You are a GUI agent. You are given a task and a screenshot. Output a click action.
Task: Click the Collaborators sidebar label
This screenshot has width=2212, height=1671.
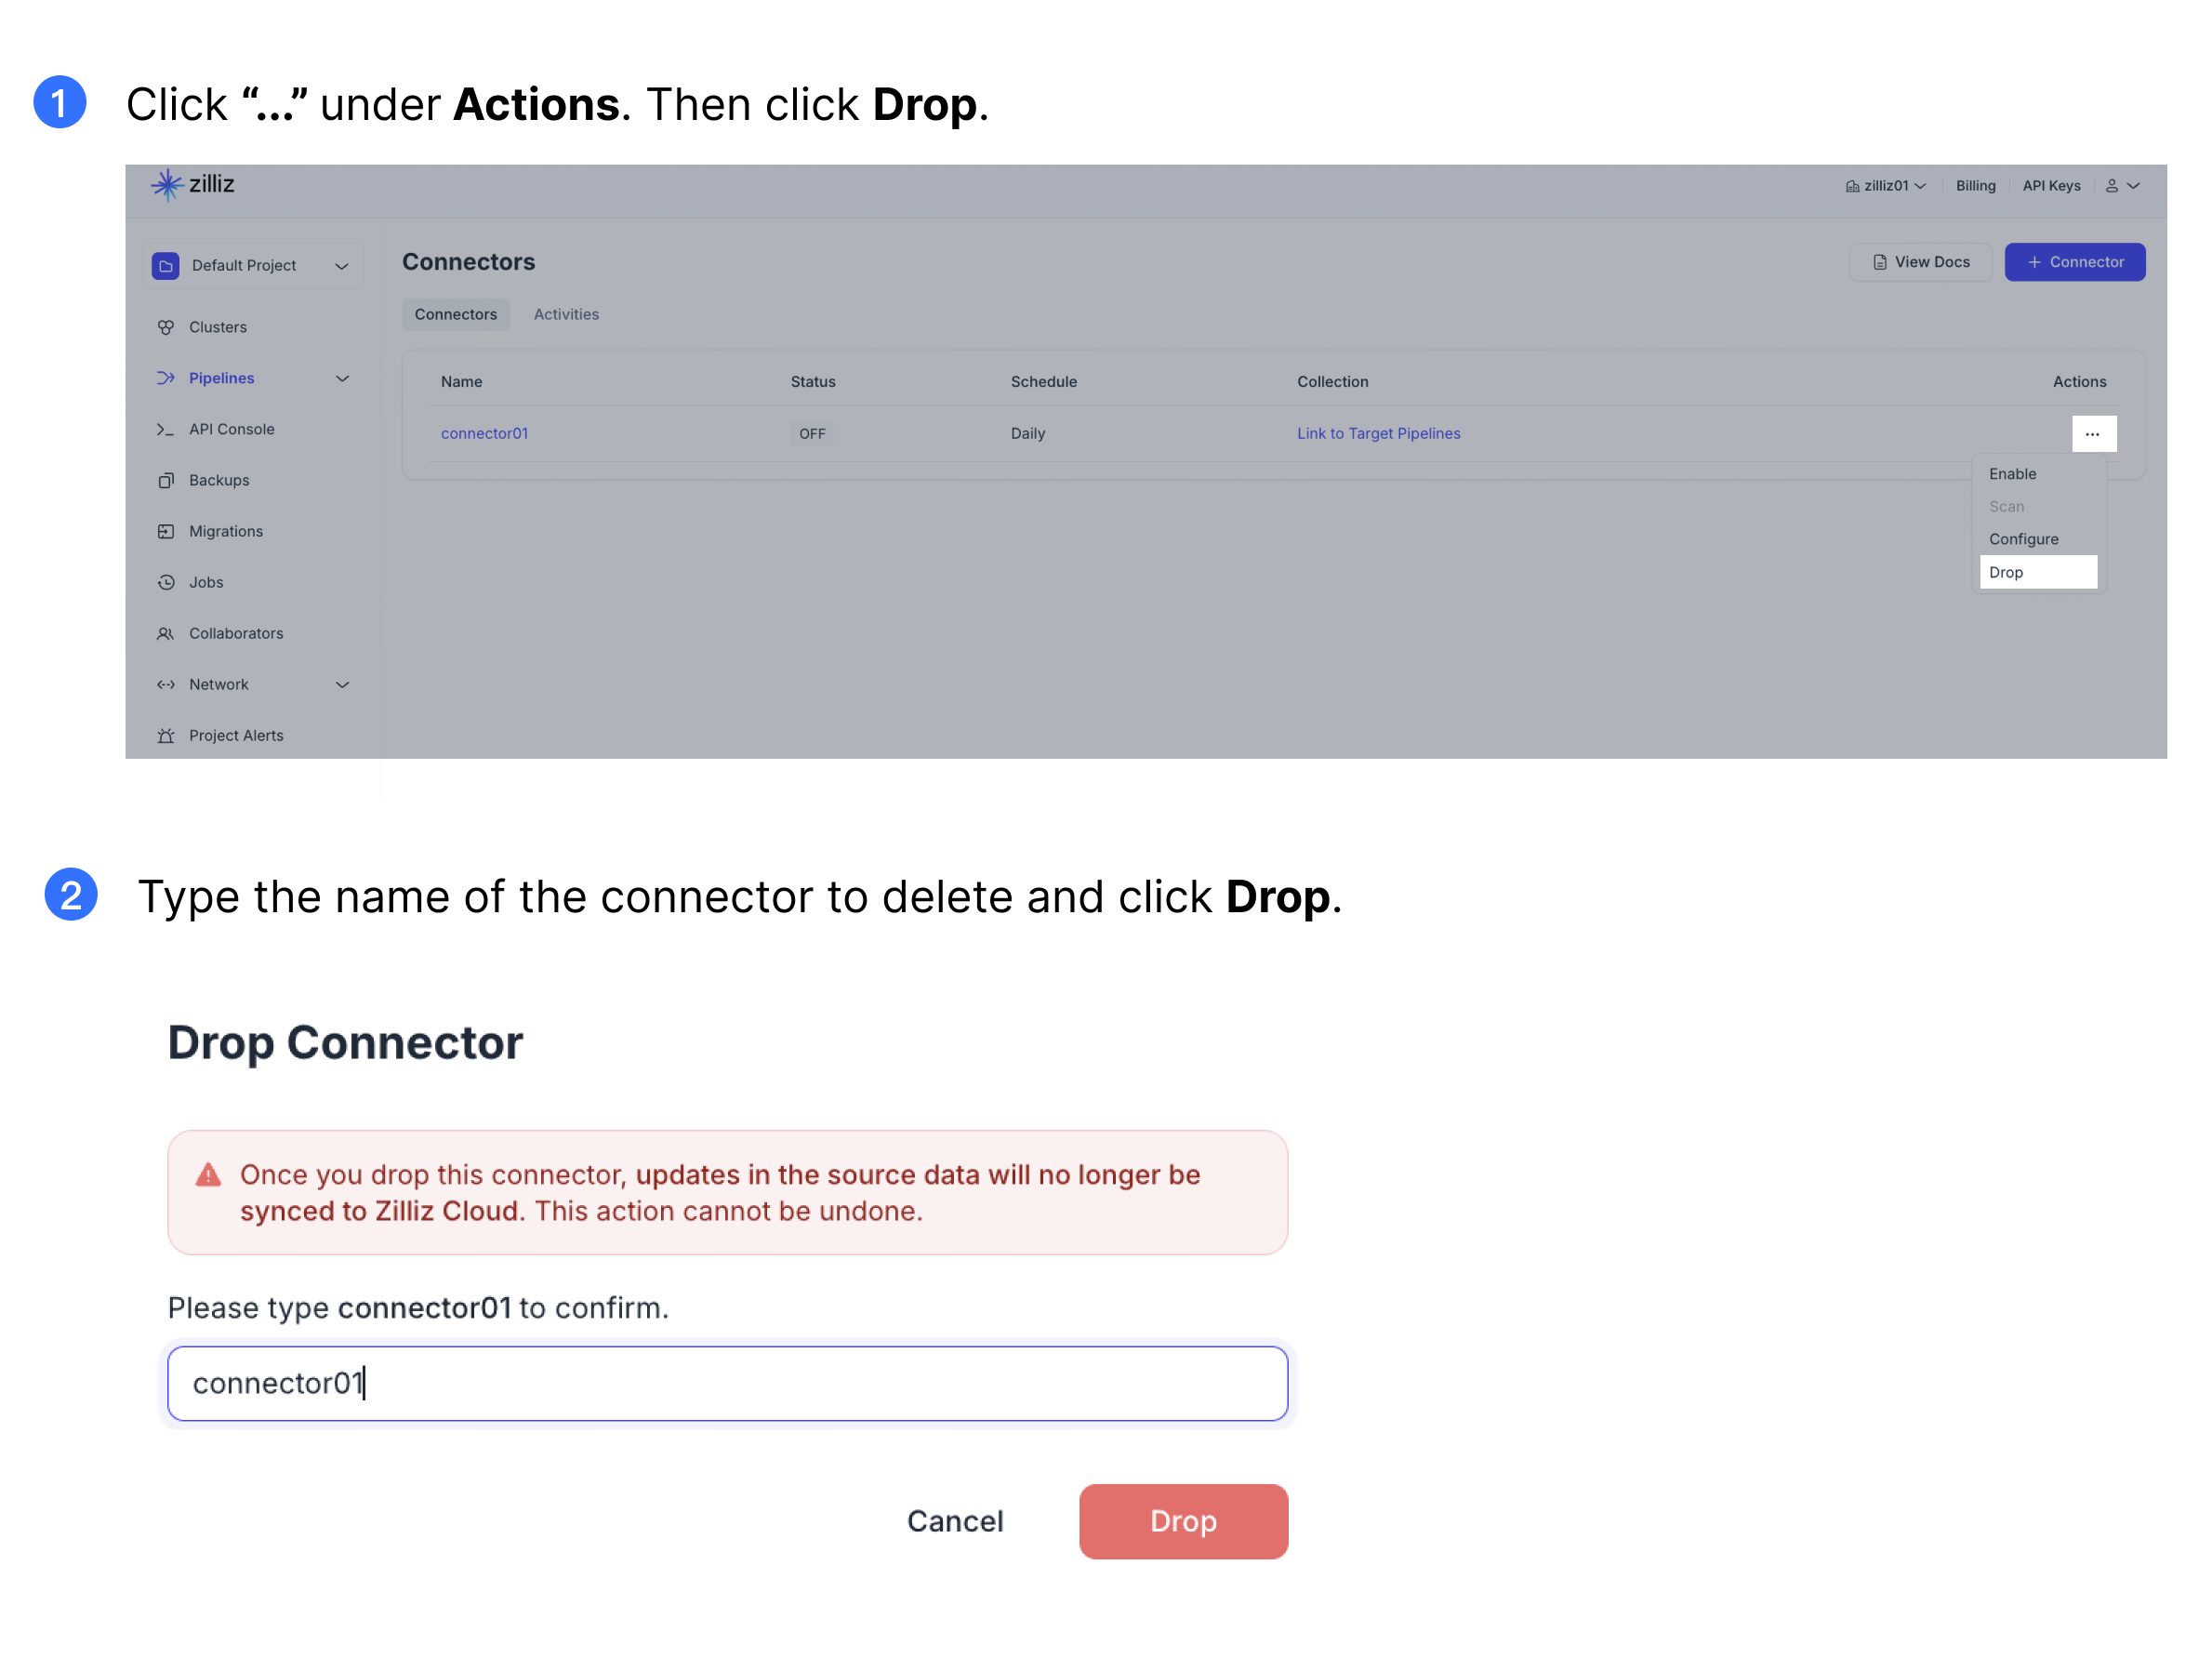236,634
